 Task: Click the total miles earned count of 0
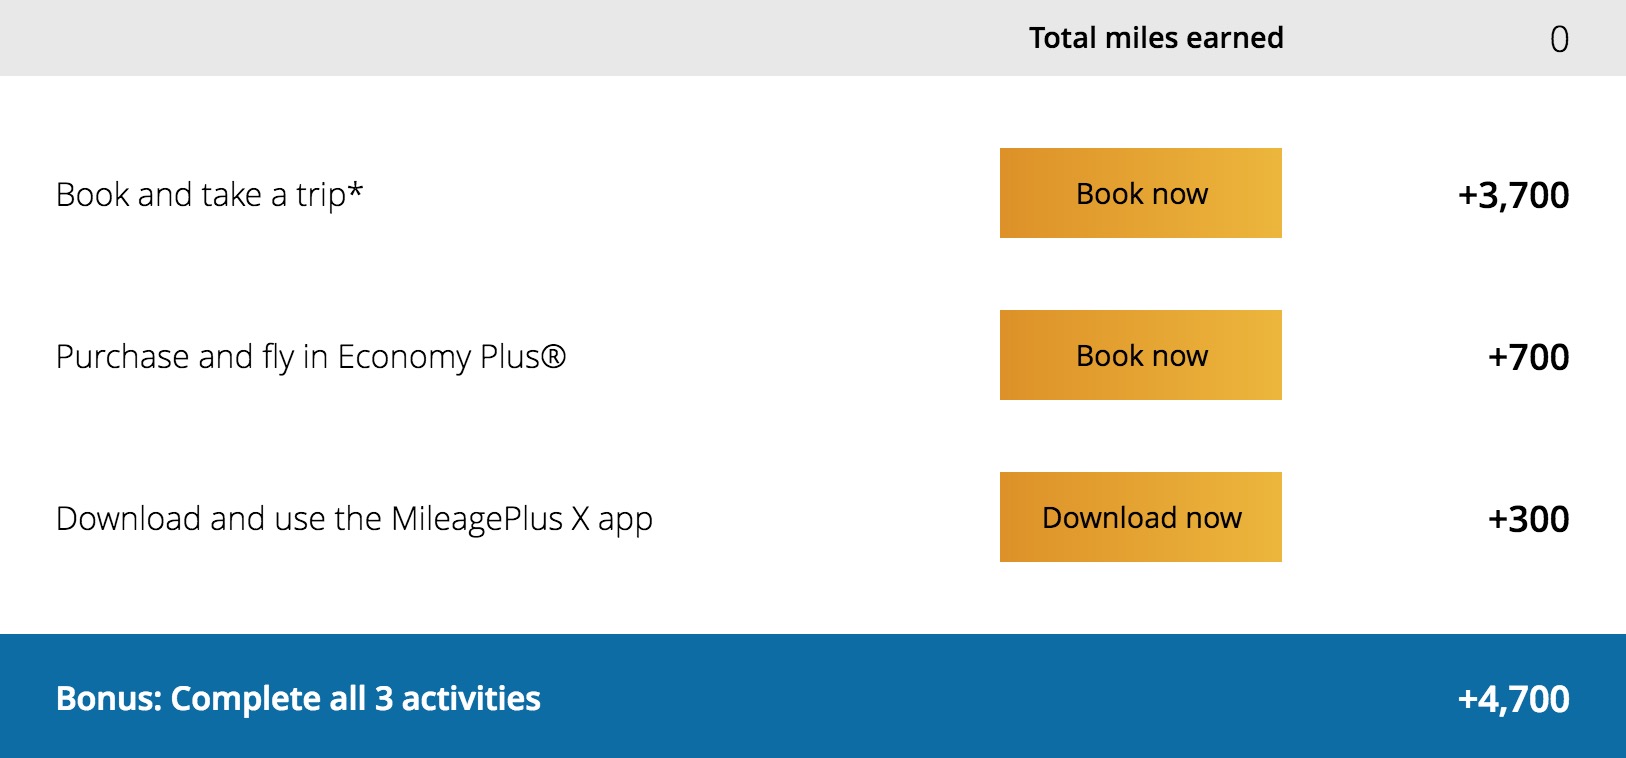1559,39
